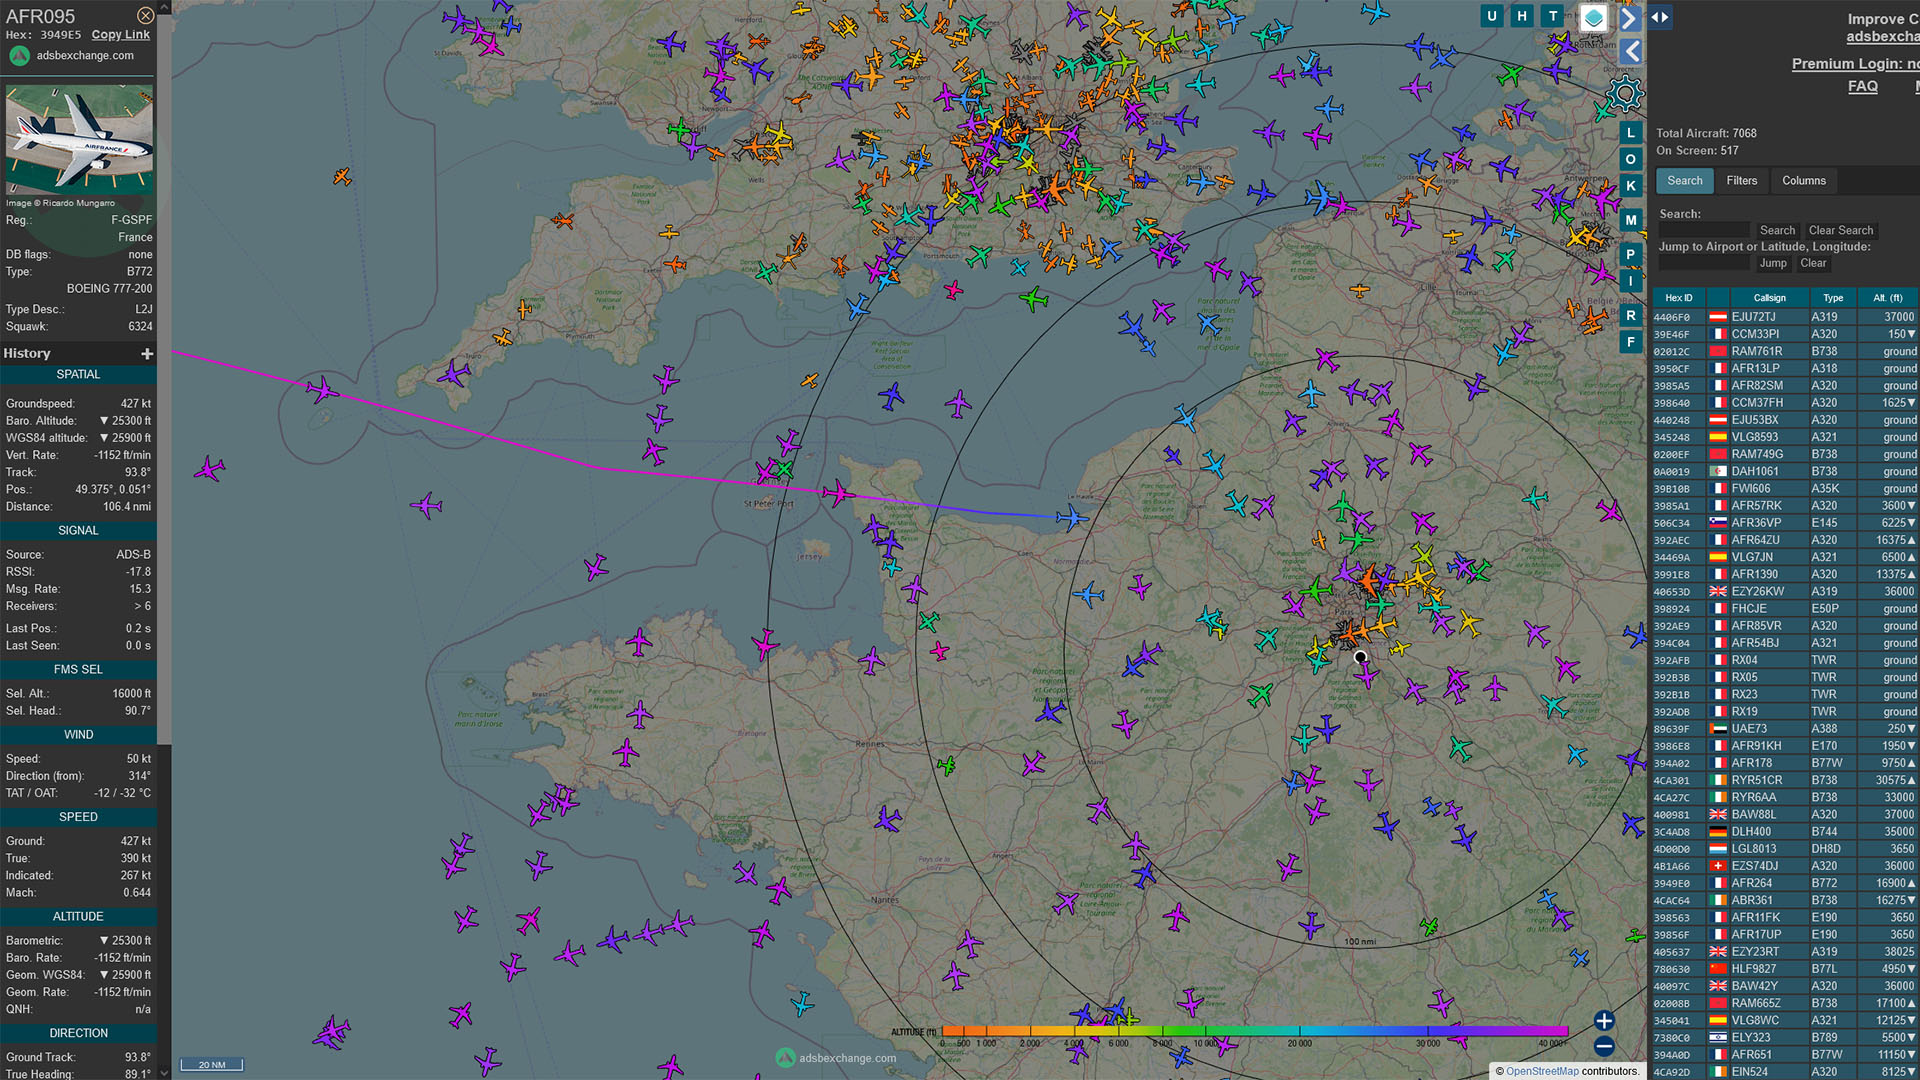
Task: Click the receiver site marker circle on map
Action: point(1360,658)
